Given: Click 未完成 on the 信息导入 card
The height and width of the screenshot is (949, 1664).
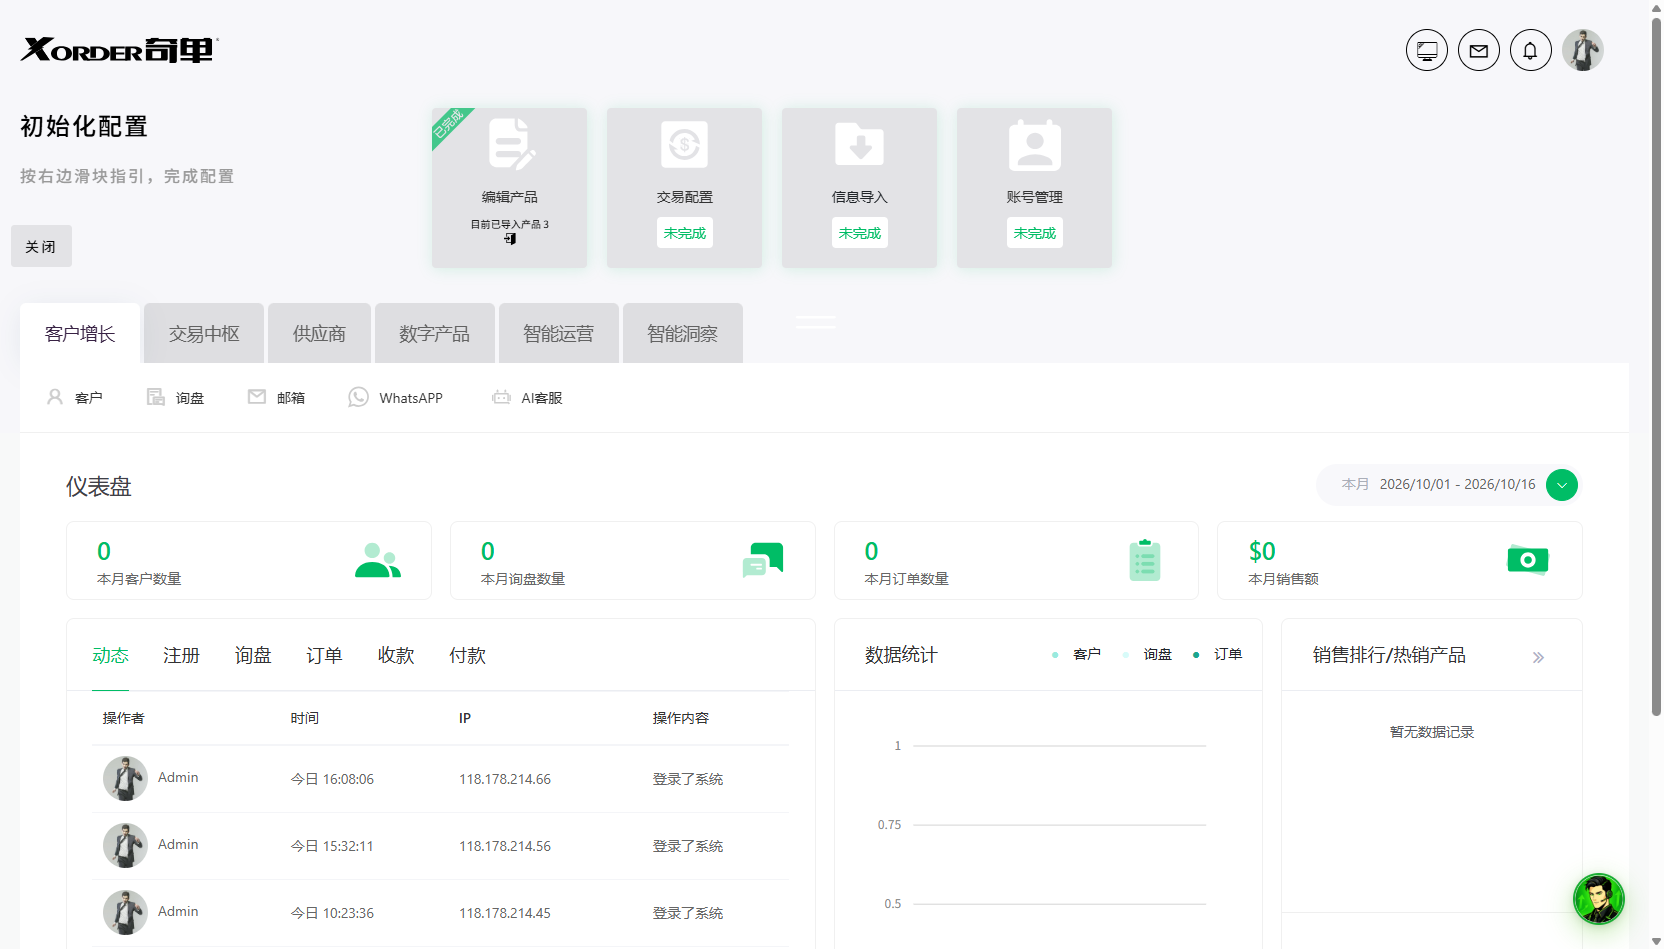Looking at the screenshot, I should pos(860,233).
